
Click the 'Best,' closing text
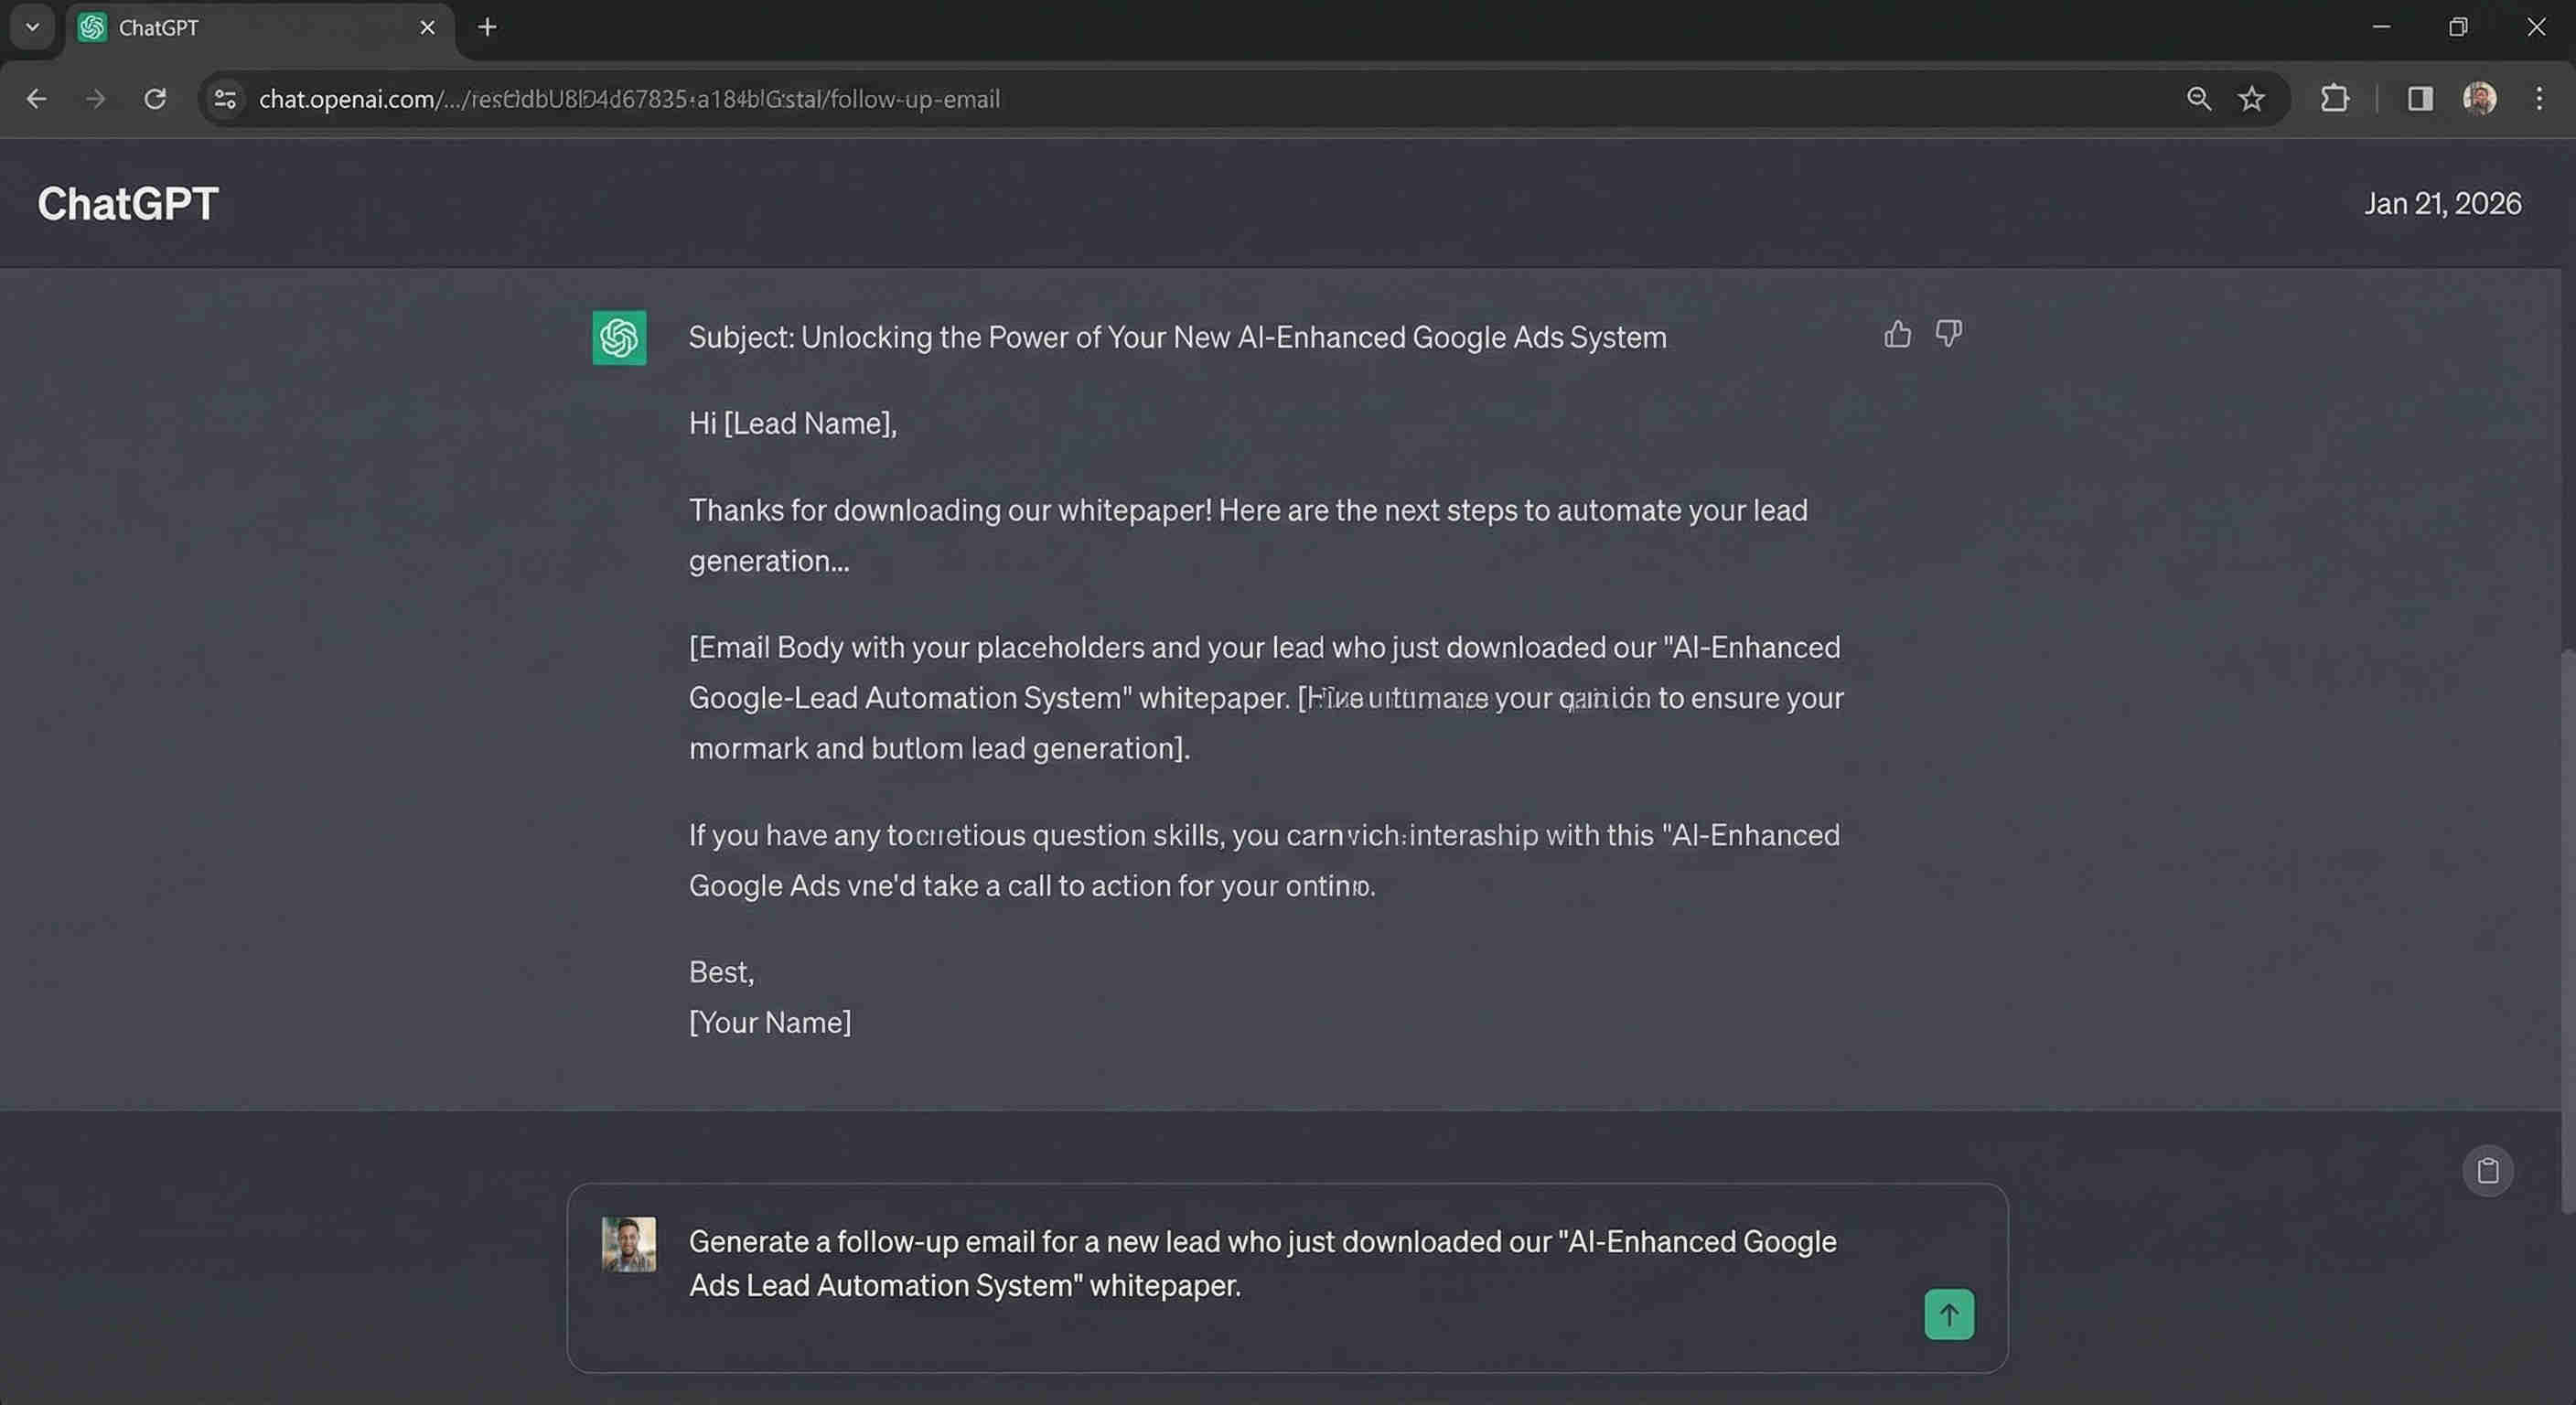tap(721, 972)
